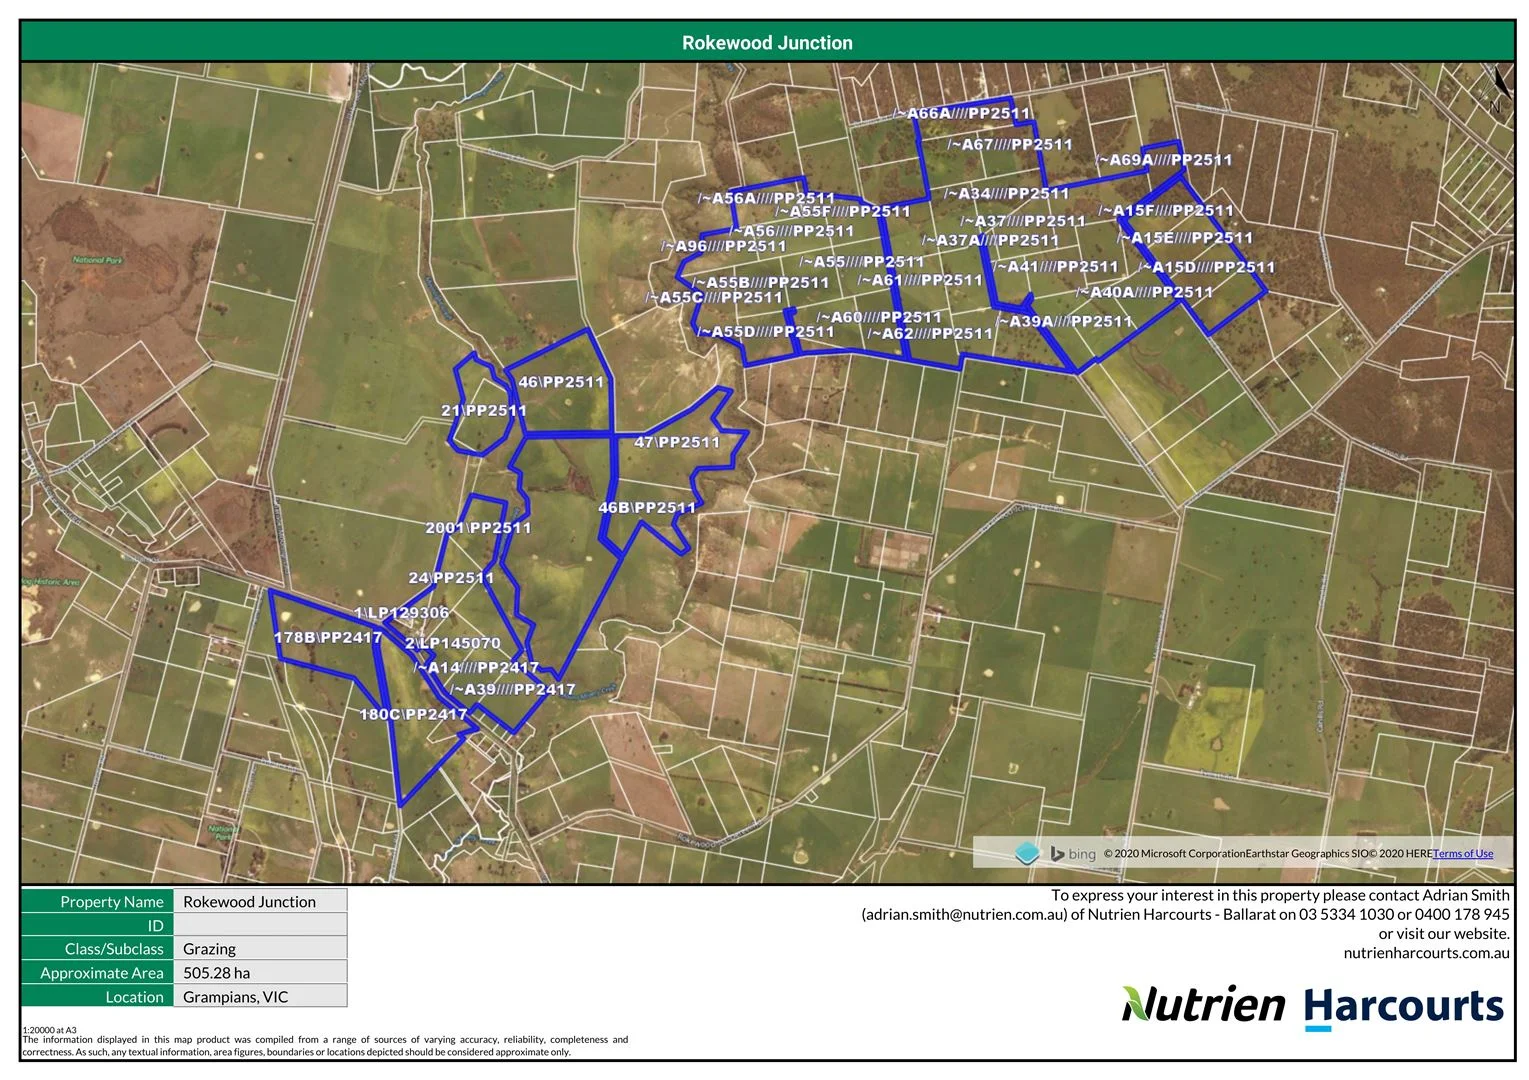
Task: Select the 21\PP2511 parcel label
Action: [x=484, y=410]
